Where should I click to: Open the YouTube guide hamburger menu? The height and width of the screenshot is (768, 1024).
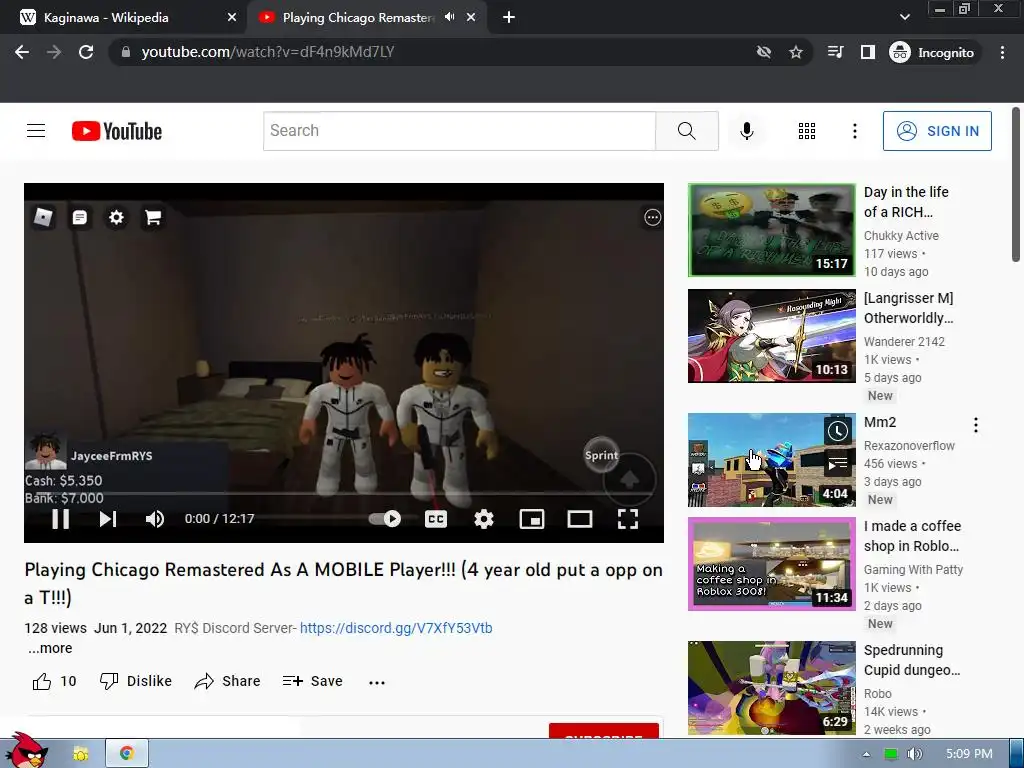pos(36,131)
